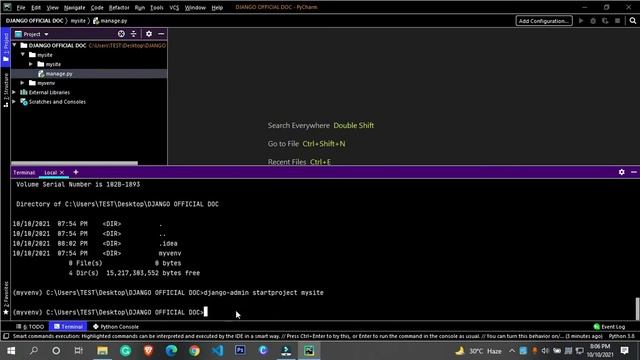Expand External Libraries node
Image resolution: width=640 pixels, height=360 pixels.
(x=15, y=92)
